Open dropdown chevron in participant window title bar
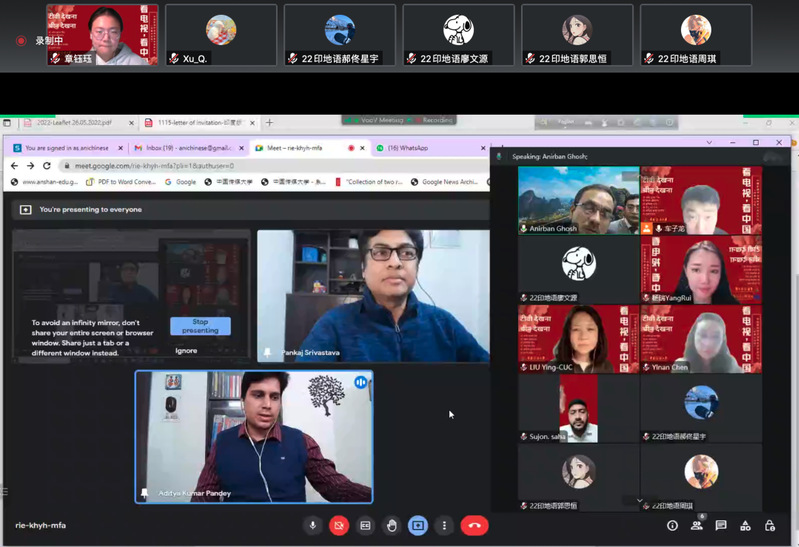Image resolution: width=799 pixels, height=547 pixels. point(709,143)
